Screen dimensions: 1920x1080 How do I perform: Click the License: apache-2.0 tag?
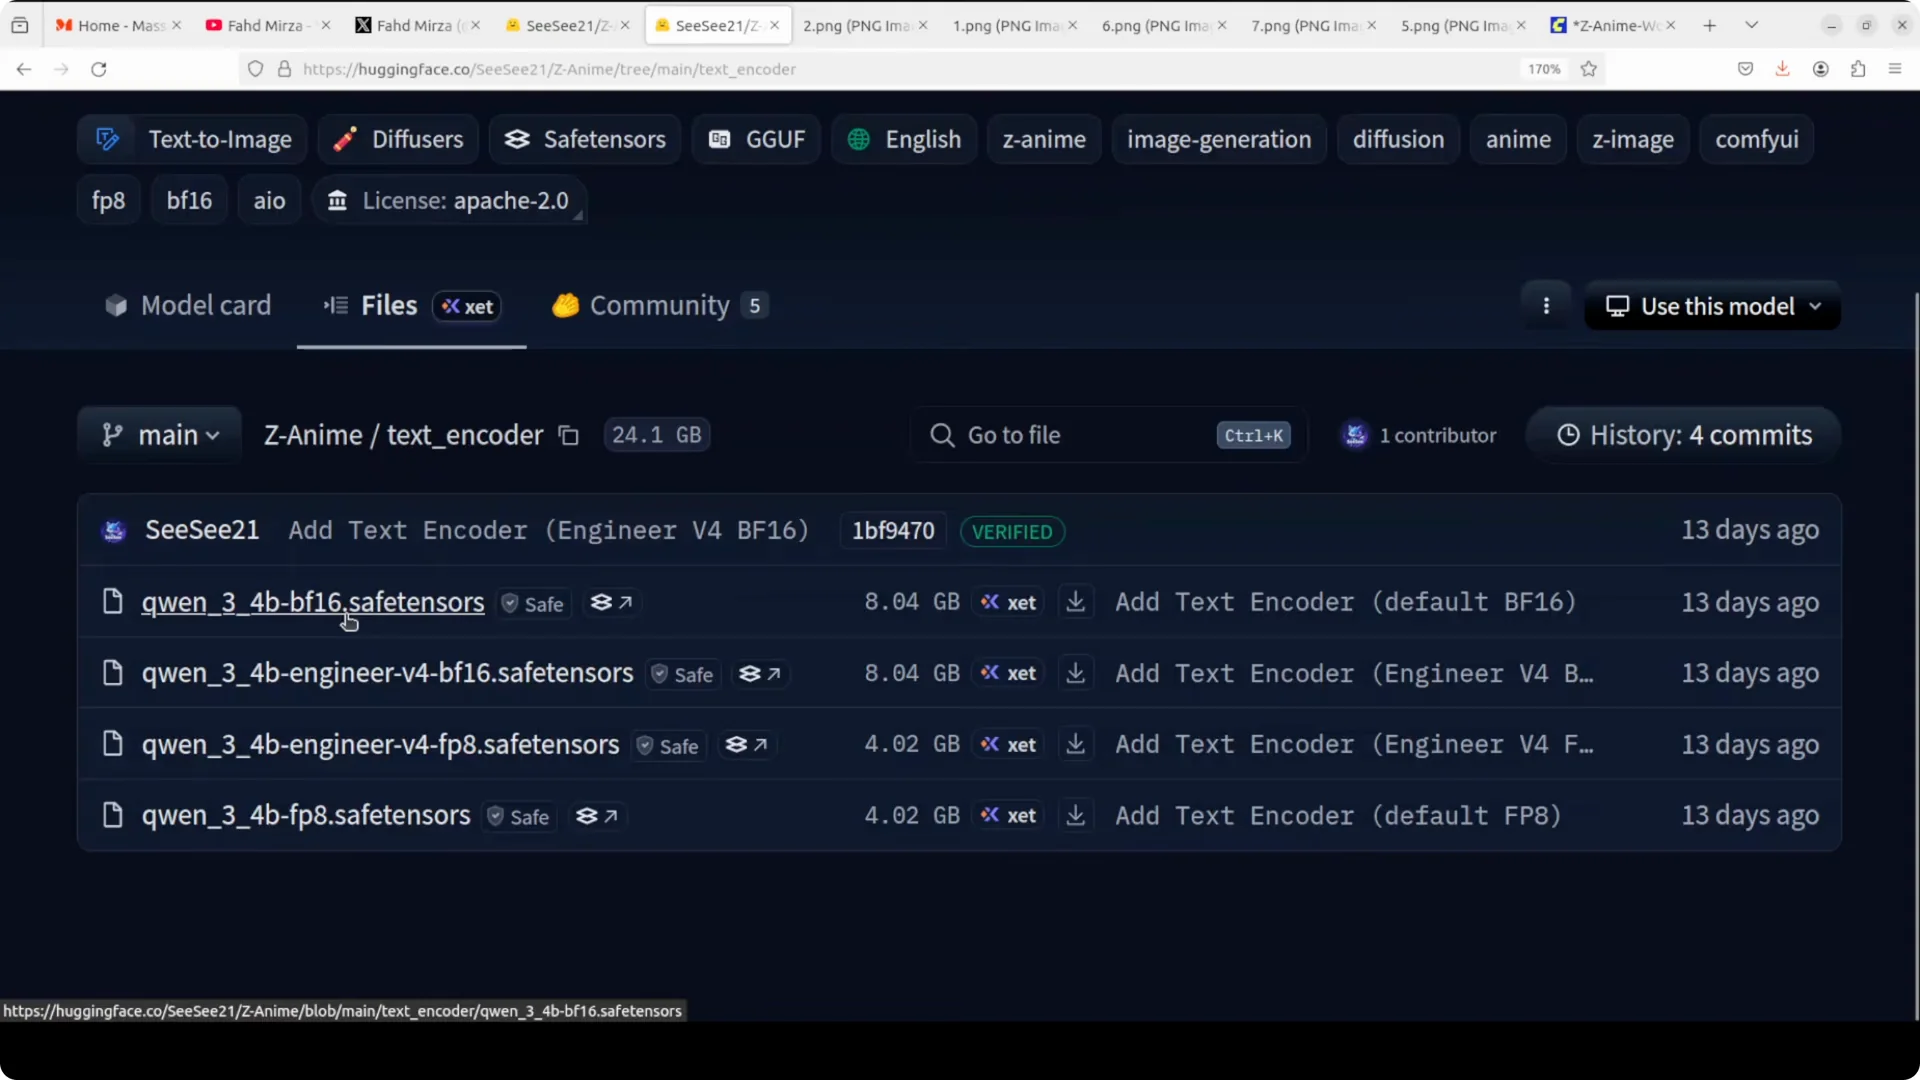pos(449,201)
